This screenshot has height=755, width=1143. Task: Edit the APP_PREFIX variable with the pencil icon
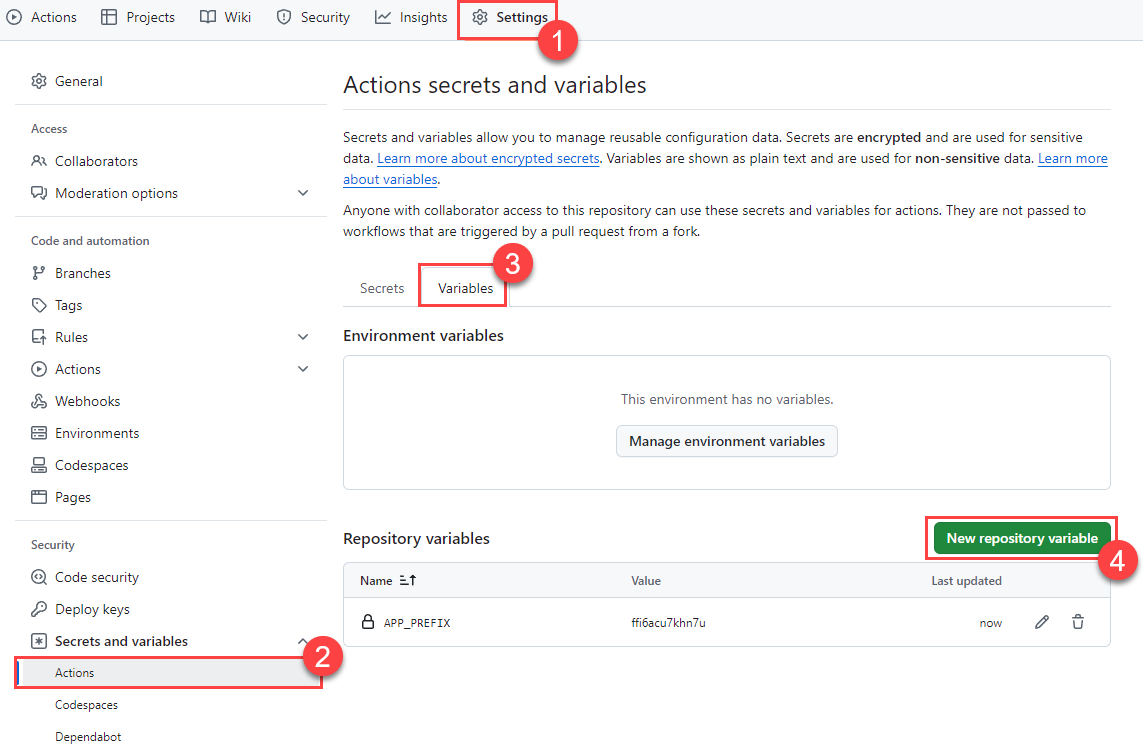1041,622
